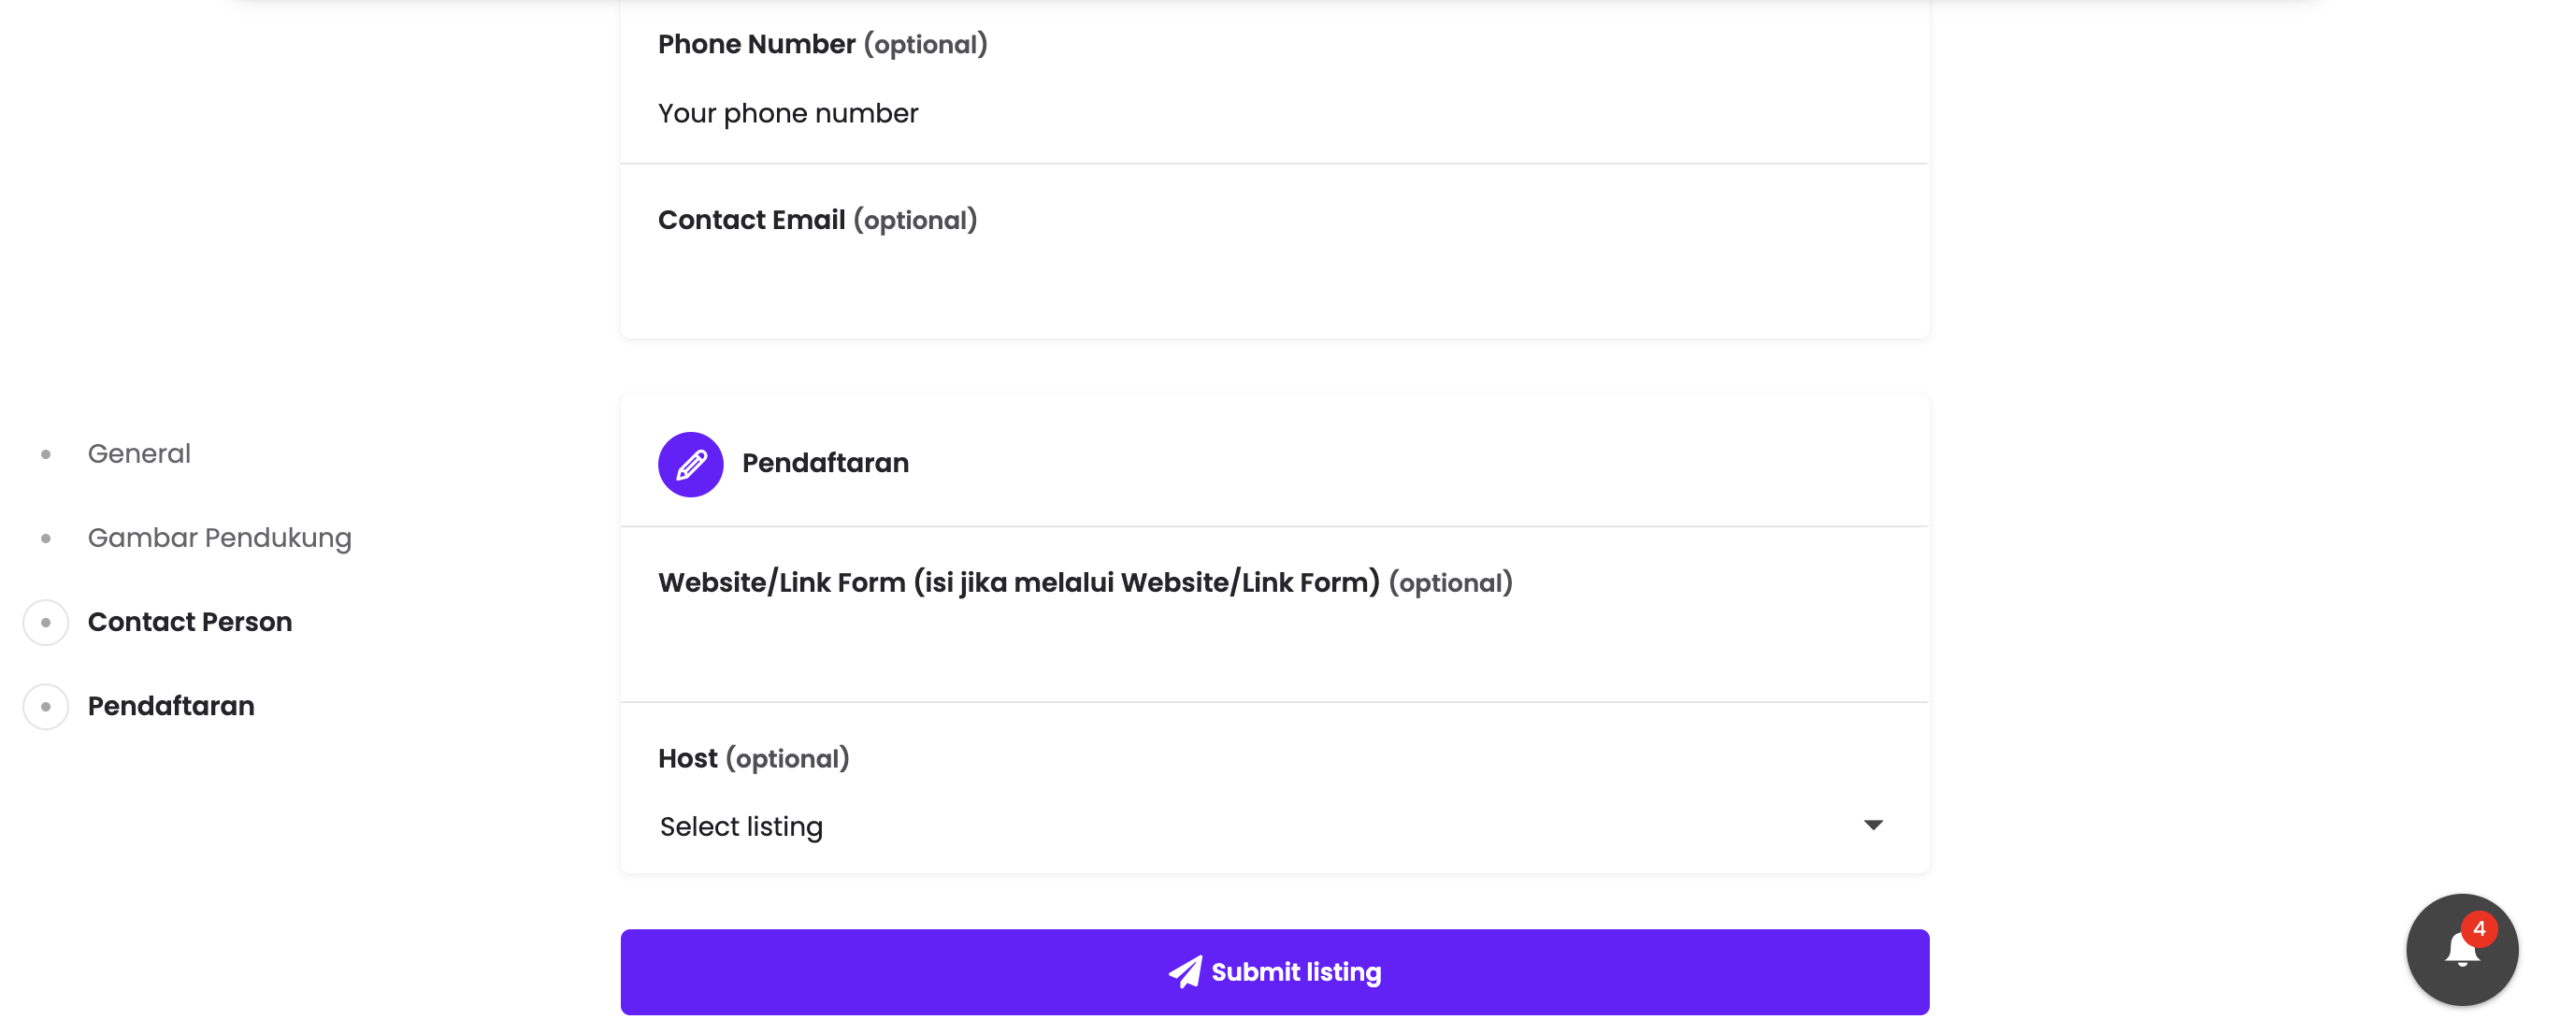
Task: Click the circle marker beside sidebar Pendaftaran
Action: 46,706
